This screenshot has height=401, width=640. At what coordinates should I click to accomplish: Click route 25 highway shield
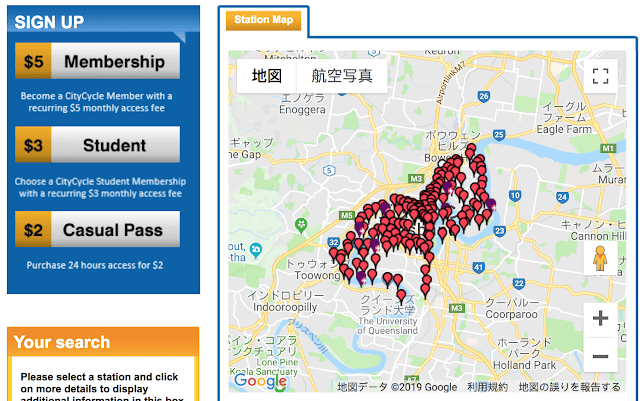tap(499, 135)
